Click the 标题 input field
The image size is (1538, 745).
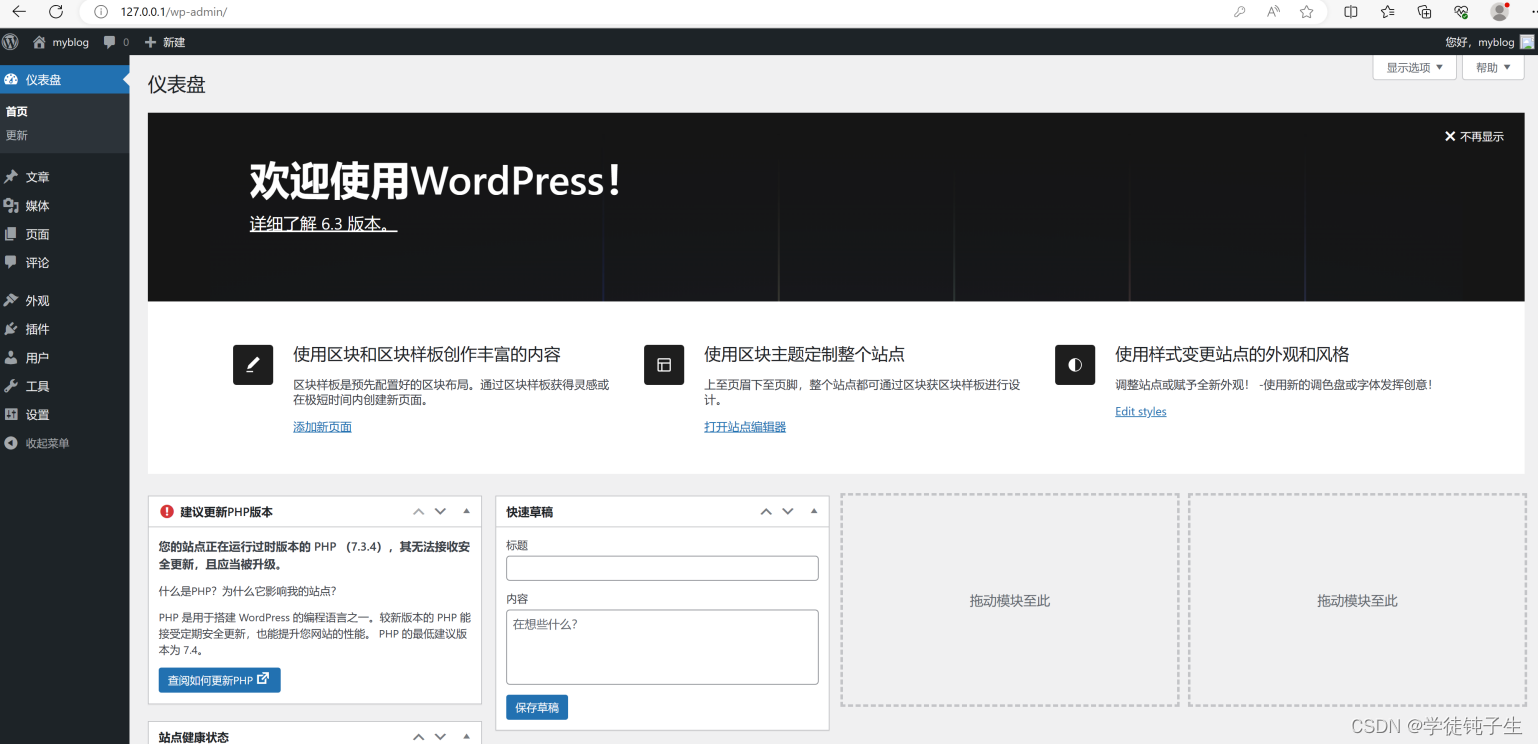coord(662,568)
